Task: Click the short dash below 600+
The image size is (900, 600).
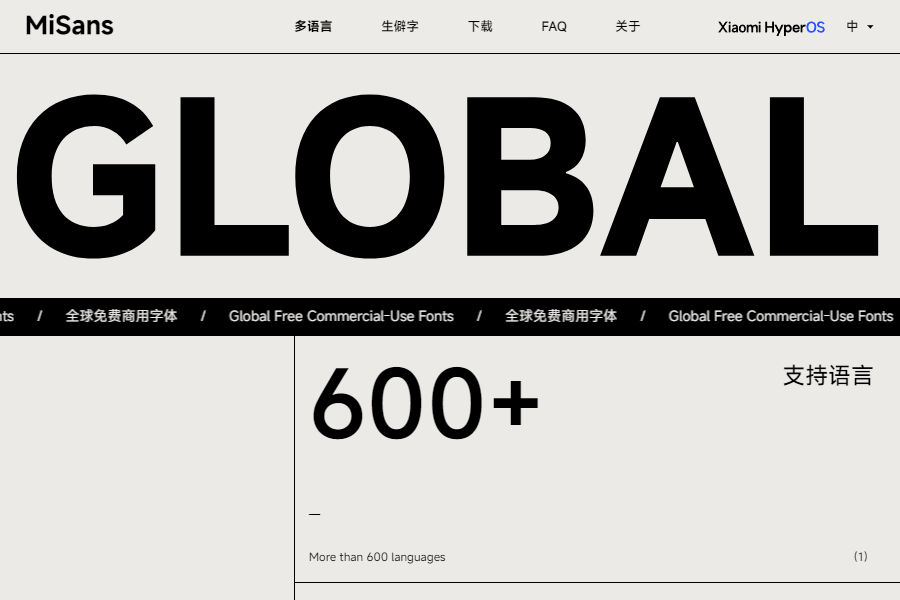Action: [x=315, y=515]
